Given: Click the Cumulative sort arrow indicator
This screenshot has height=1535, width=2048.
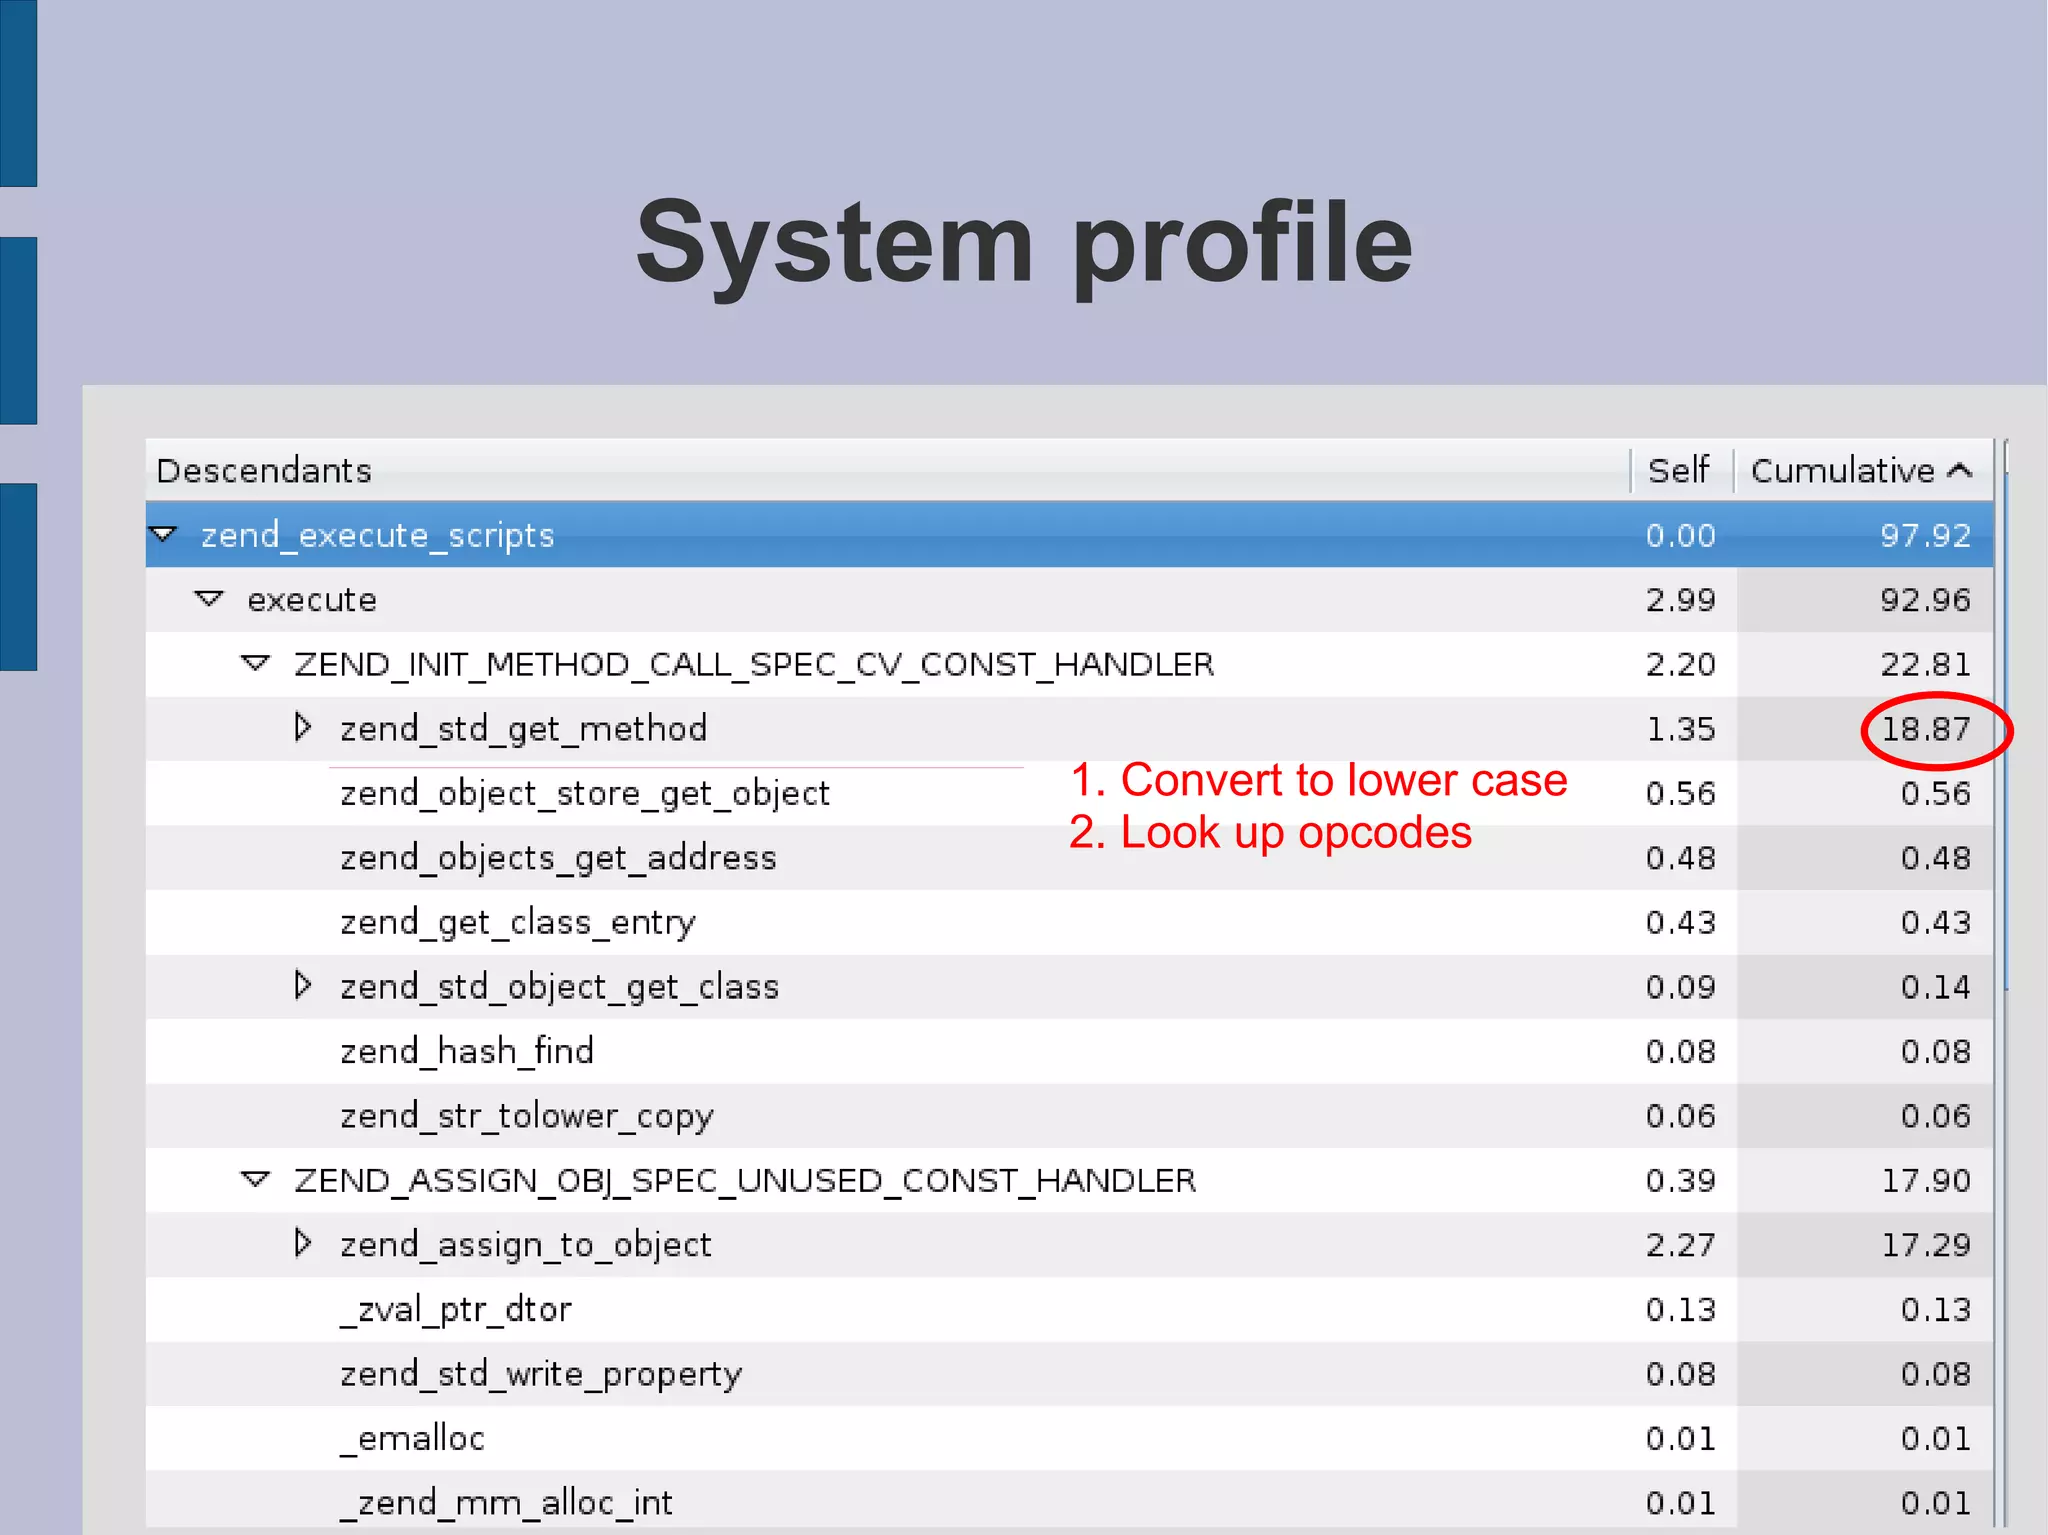Looking at the screenshot, I should coord(1960,470).
